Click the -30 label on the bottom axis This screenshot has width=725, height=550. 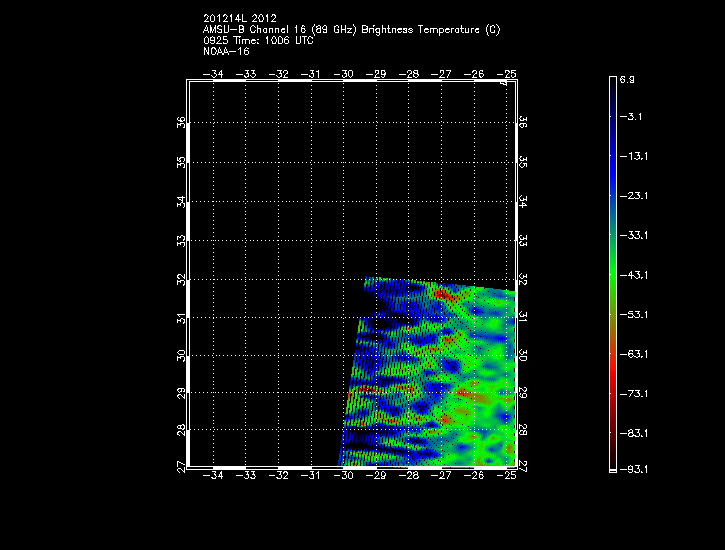pyautogui.click(x=345, y=476)
